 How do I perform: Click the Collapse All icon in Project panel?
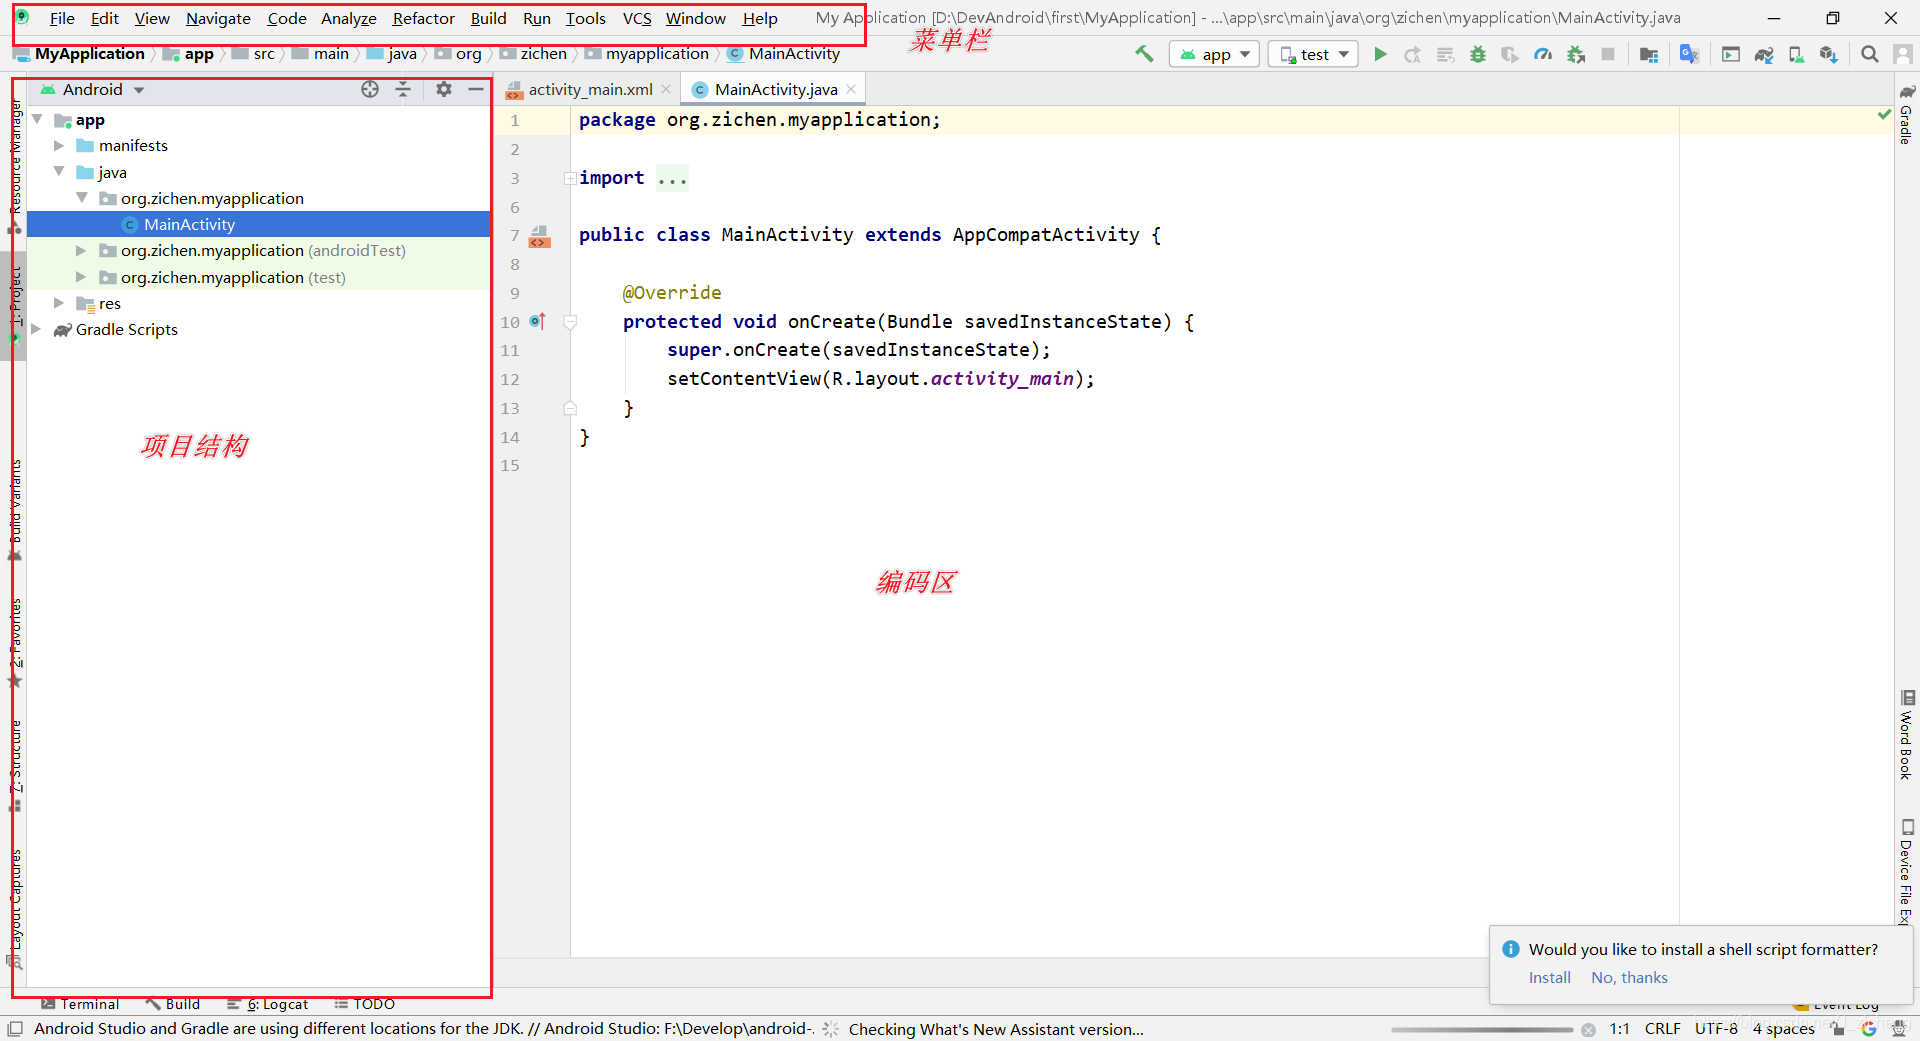pos(403,89)
